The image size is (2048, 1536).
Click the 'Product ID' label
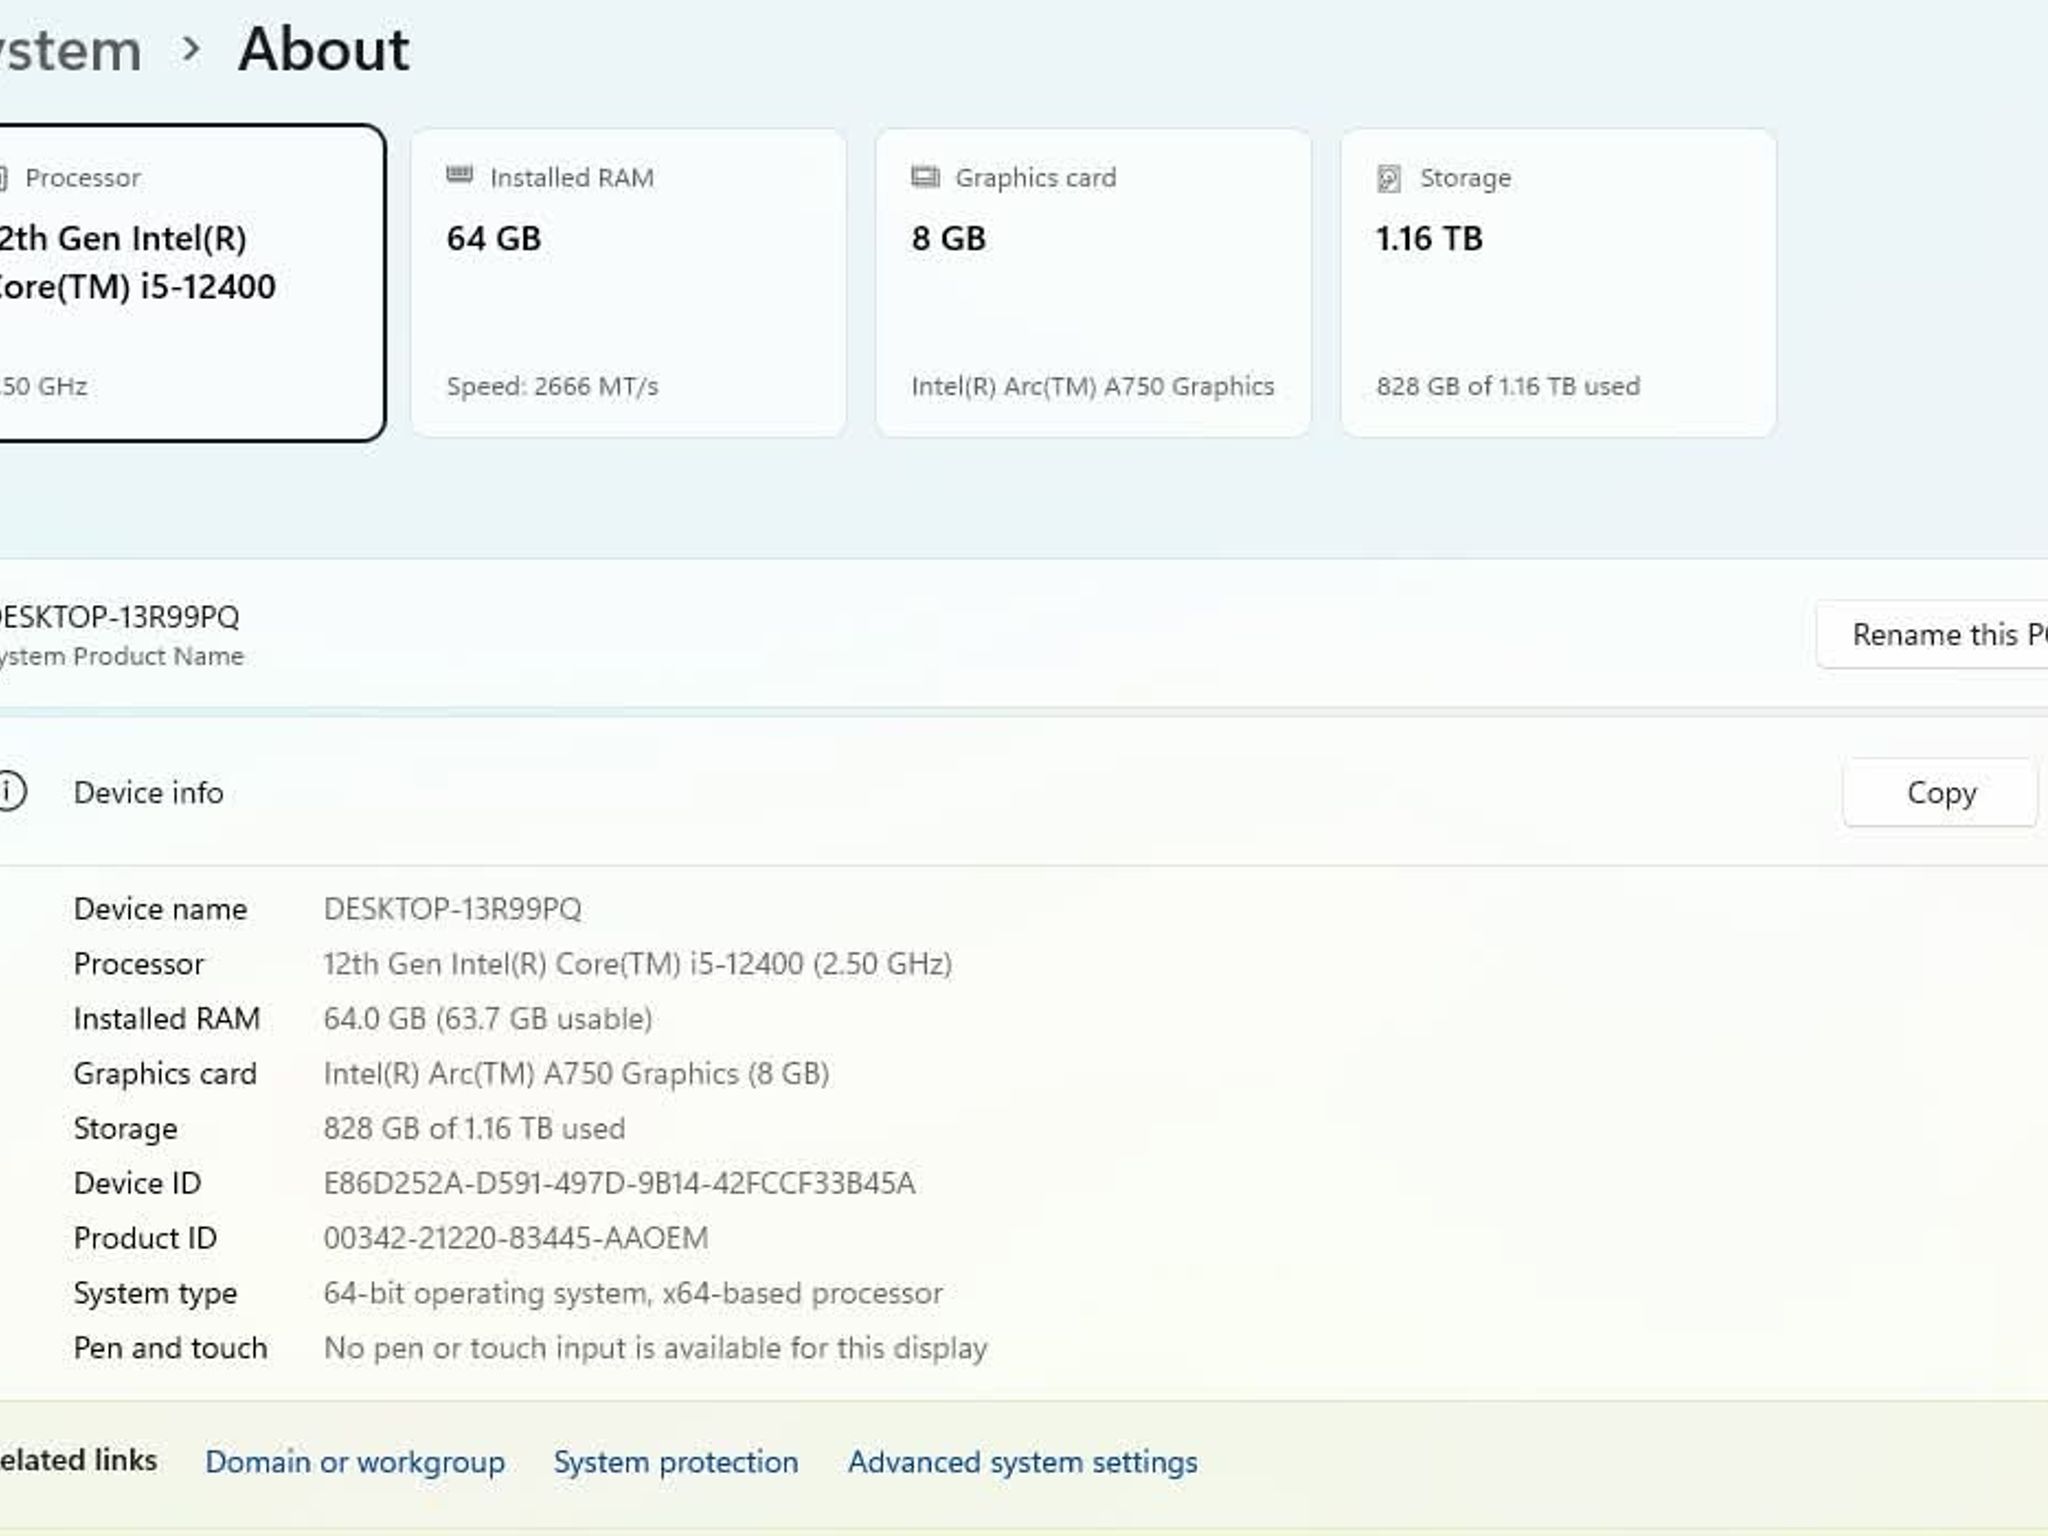pos(145,1238)
